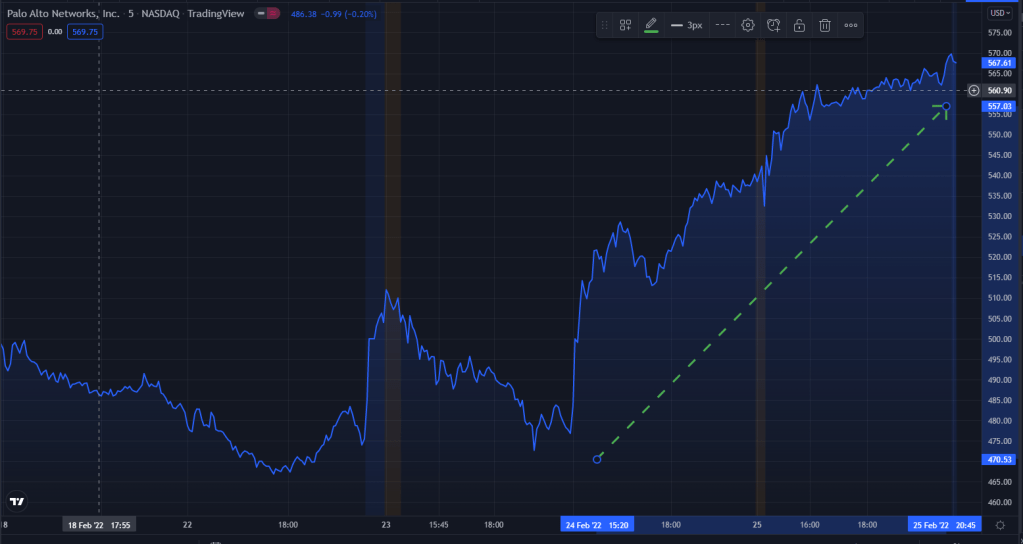
Task: Open drawing templates in floating toolbar
Action: (625, 25)
